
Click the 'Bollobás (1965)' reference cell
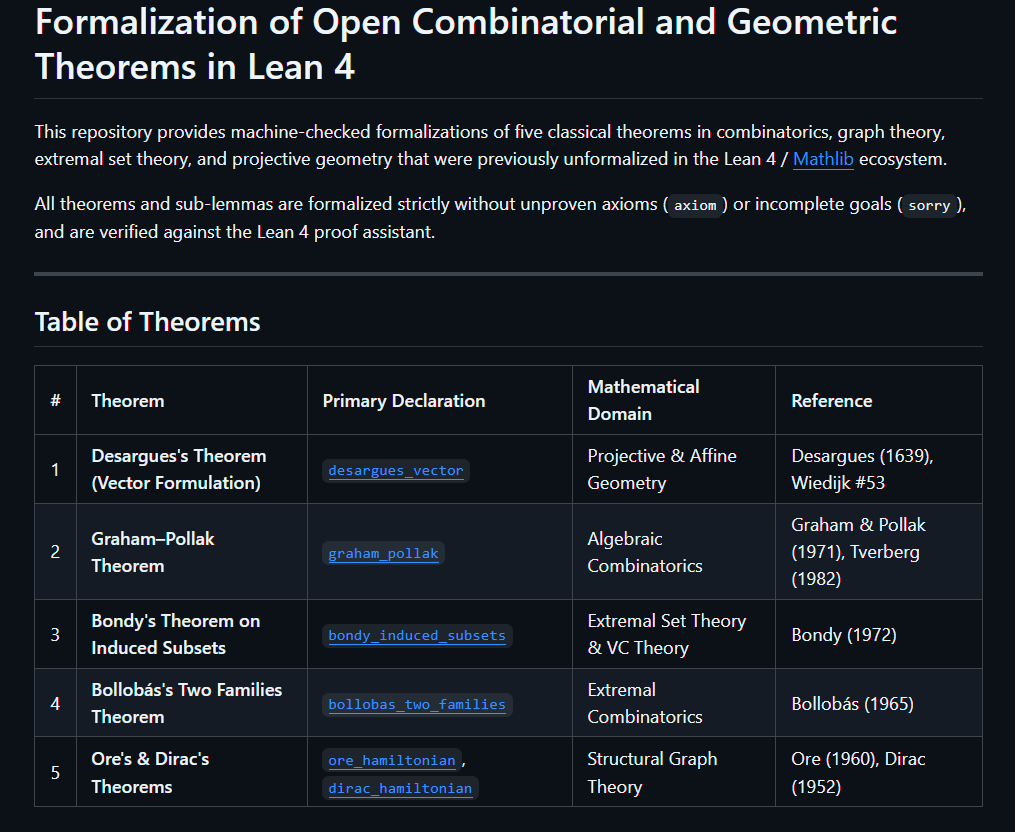click(x=879, y=703)
